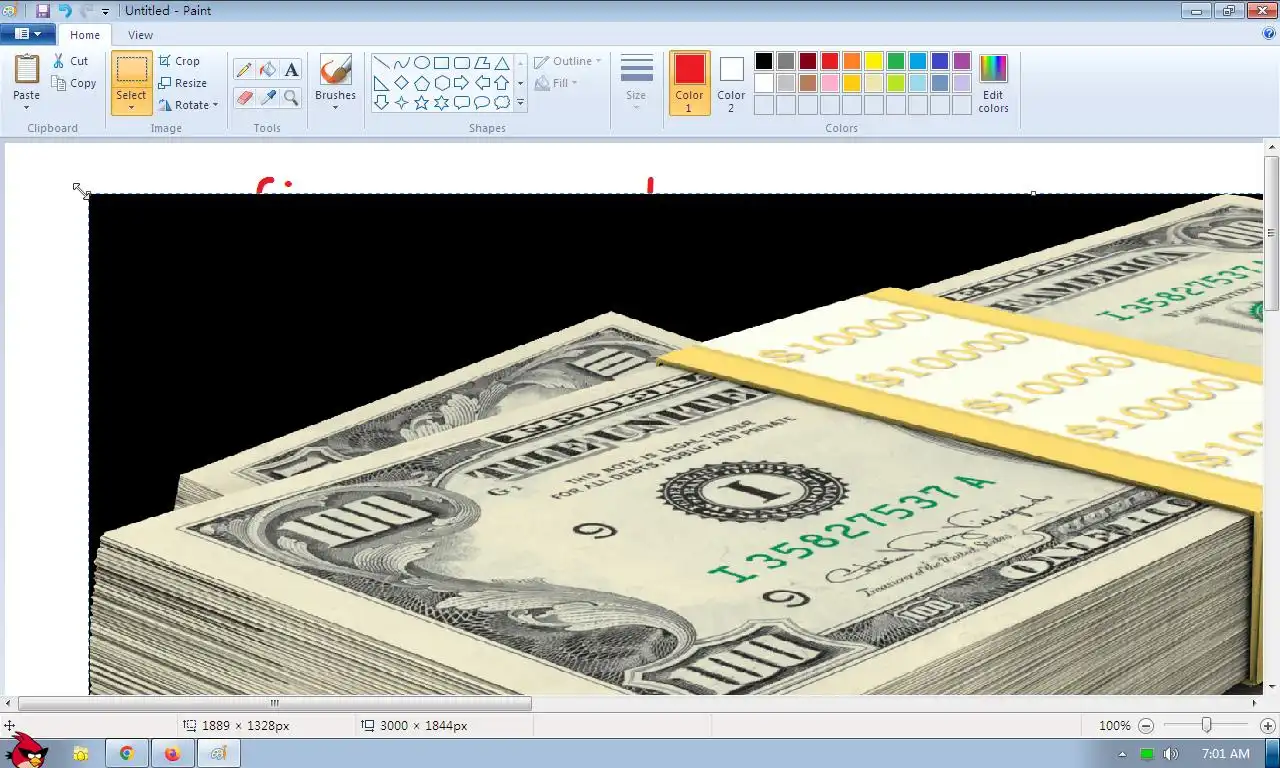
Task: Open the Edit colors dialog
Action: [993, 83]
